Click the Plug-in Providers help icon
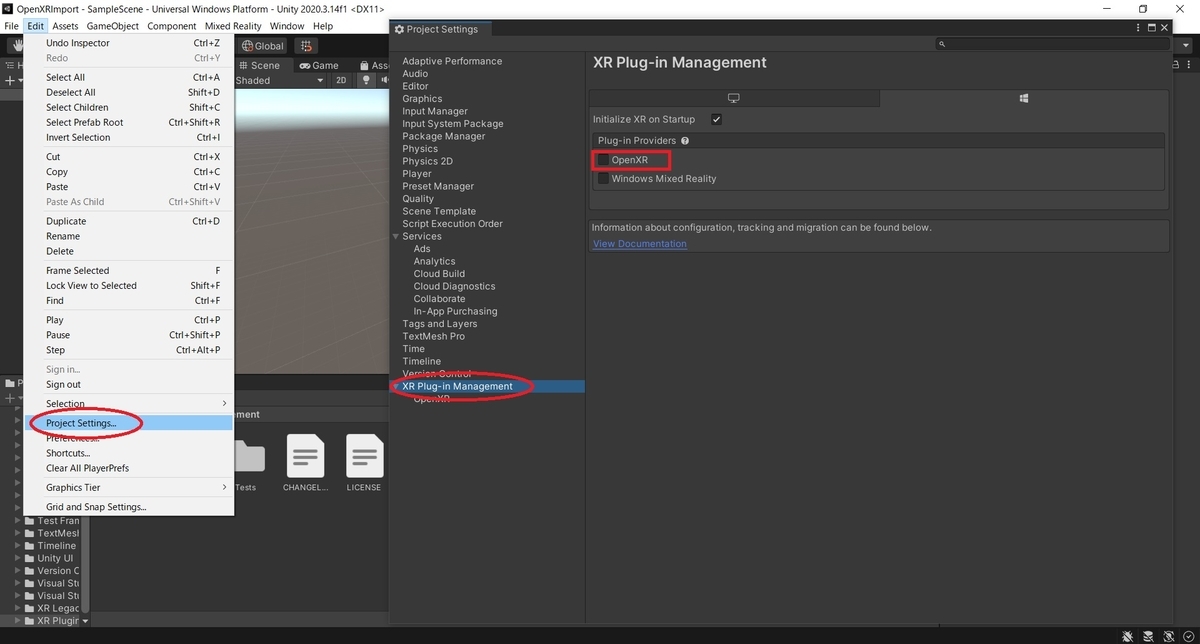This screenshot has height=644, width=1200. pyautogui.click(x=685, y=141)
